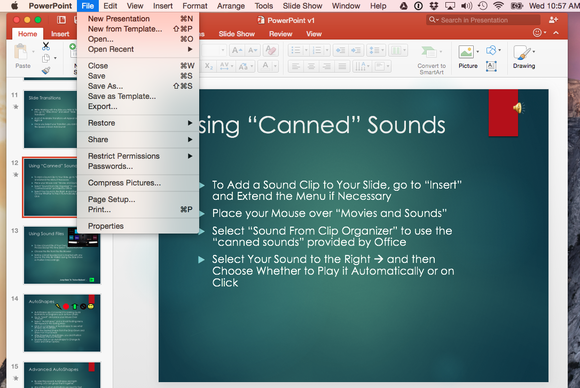This screenshot has height=388, width=580.
Task: Open Properties from File menu
Action: click(138, 226)
